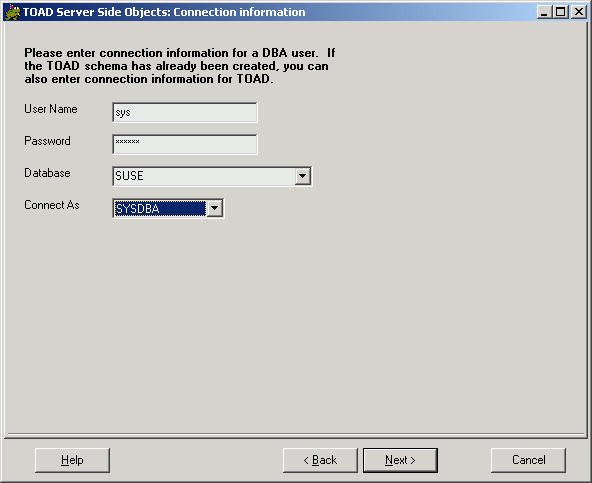Image resolution: width=592 pixels, height=483 pixels.
Task: Go to previous step with Back
Action: pyautogui.click(x=320, y=460)
